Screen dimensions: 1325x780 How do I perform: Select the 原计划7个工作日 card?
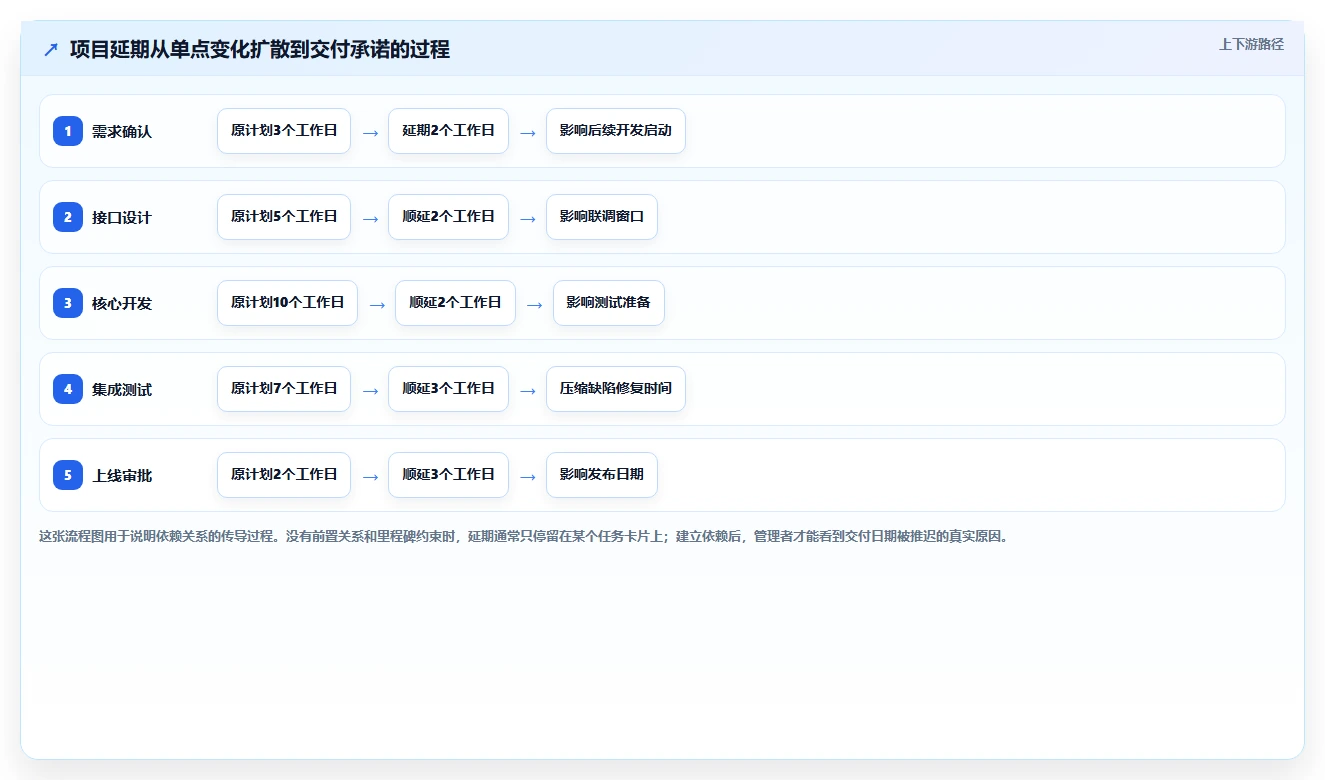(x=284, y=389)
